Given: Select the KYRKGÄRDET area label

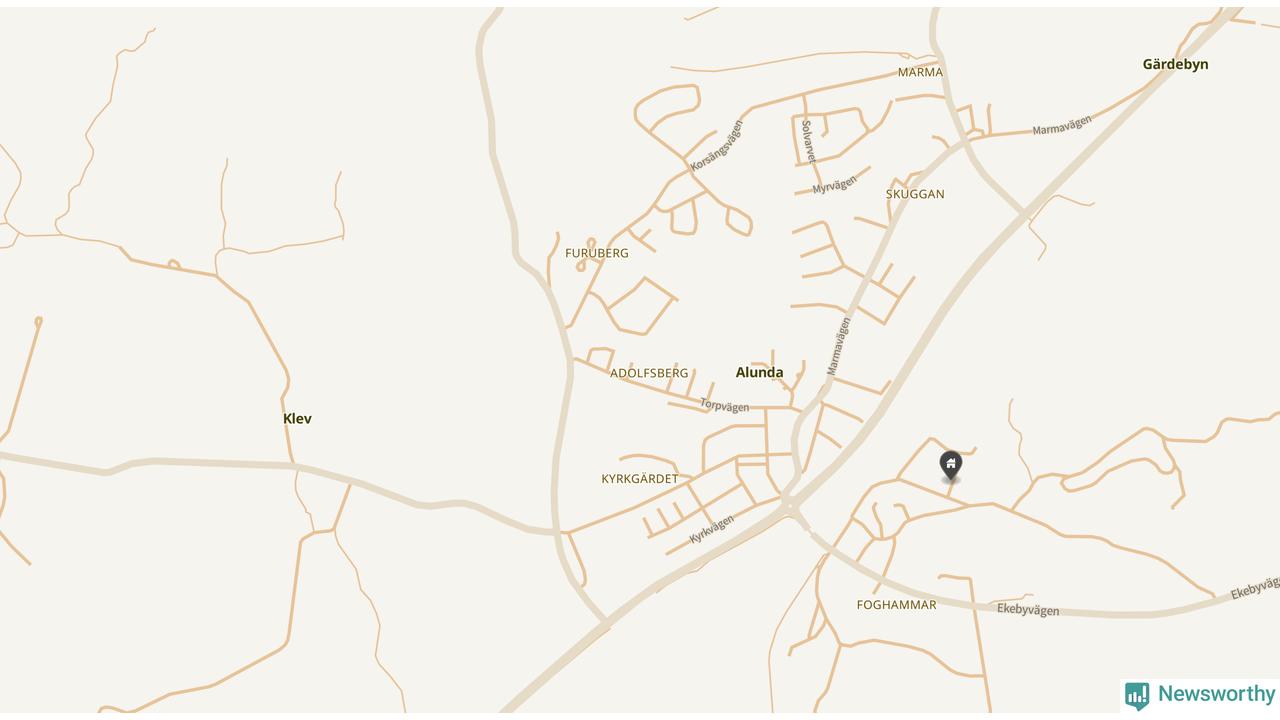Looking at the screenshot, I should pos(640,479).
